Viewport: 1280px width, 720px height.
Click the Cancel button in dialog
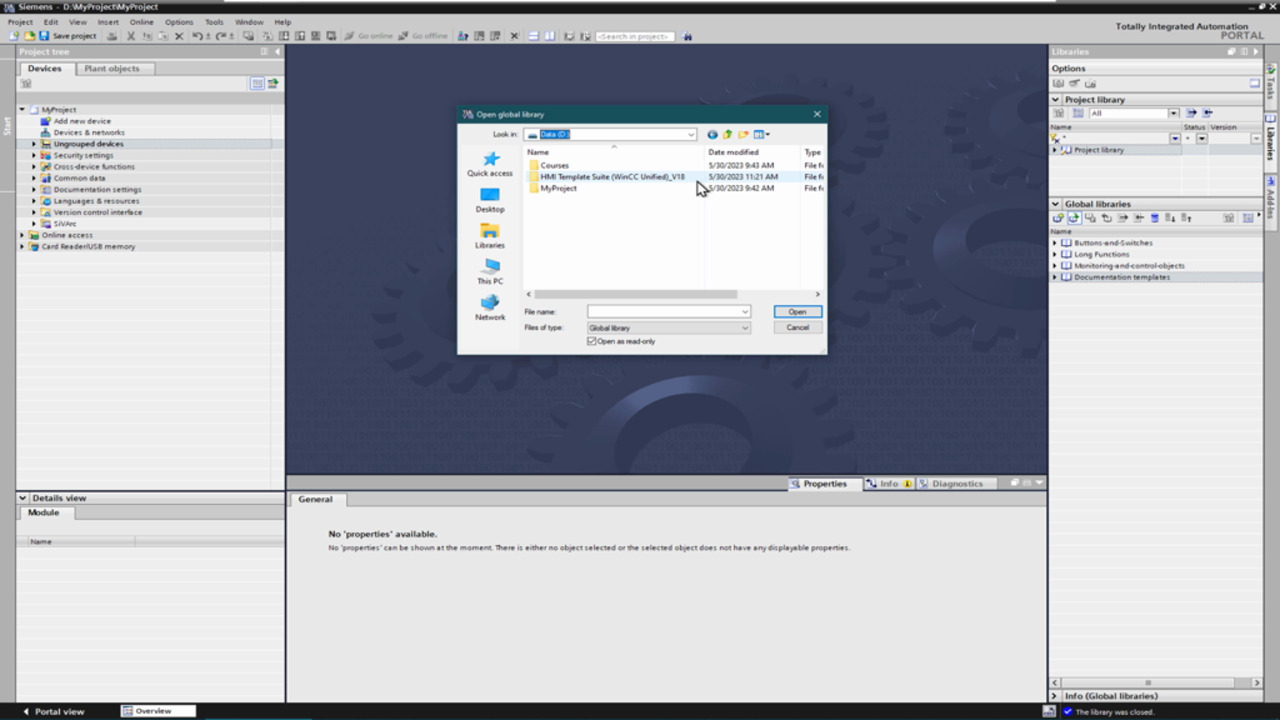(x=797, y=328)
